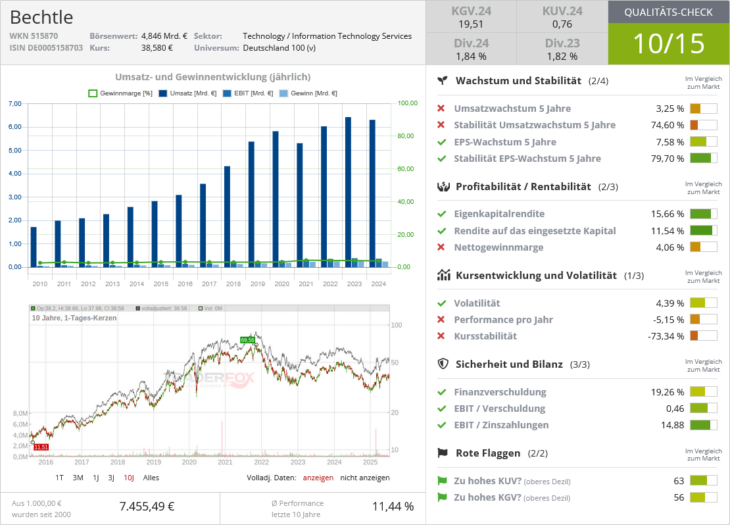This screenshot has width=730, height=525.
Task: Click the comparison bar for Zu hohes KUV?
Action: click(703, 481)
